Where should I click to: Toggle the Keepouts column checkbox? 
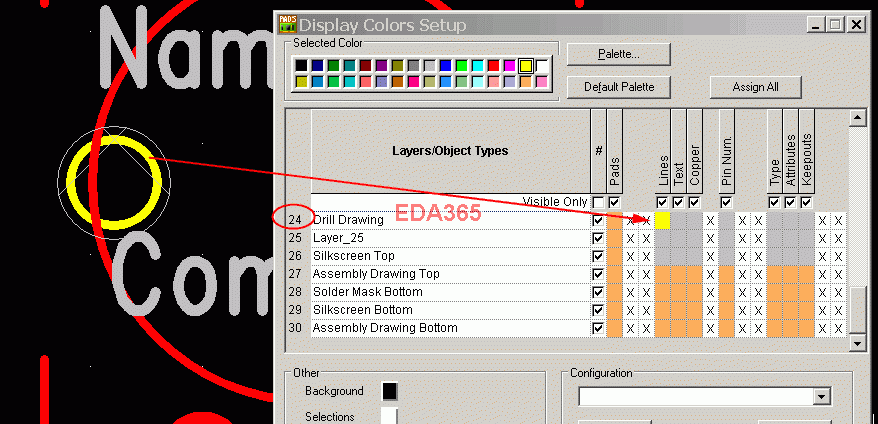tap(806, 202)
